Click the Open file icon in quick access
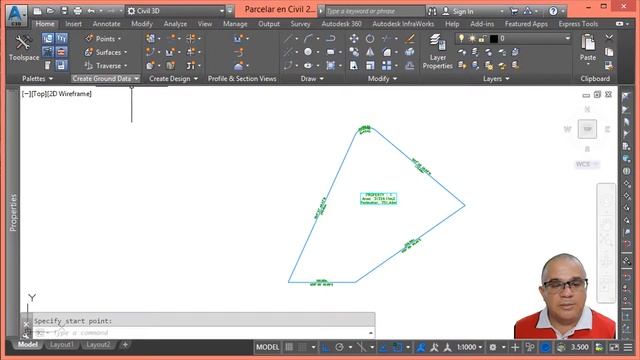 (x=50, y=11)
